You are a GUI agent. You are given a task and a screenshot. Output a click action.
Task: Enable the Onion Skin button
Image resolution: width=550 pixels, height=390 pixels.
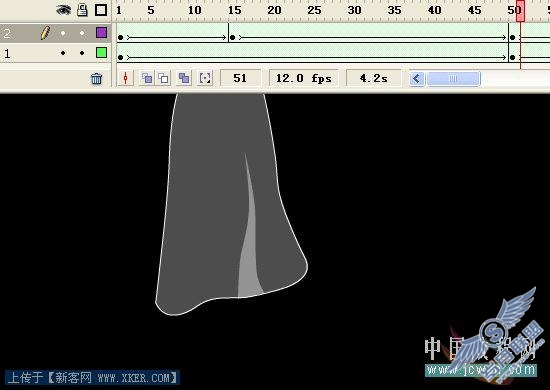click(147, 78)
